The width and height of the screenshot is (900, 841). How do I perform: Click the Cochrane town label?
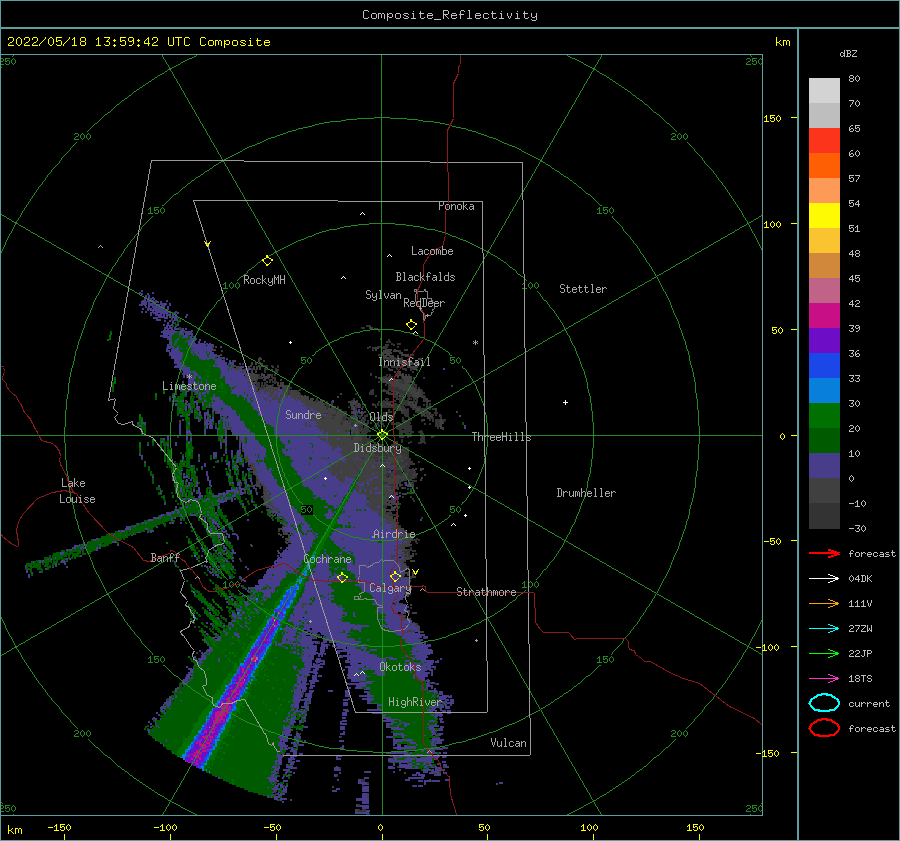pyautogui.click(x=327, y=559)
